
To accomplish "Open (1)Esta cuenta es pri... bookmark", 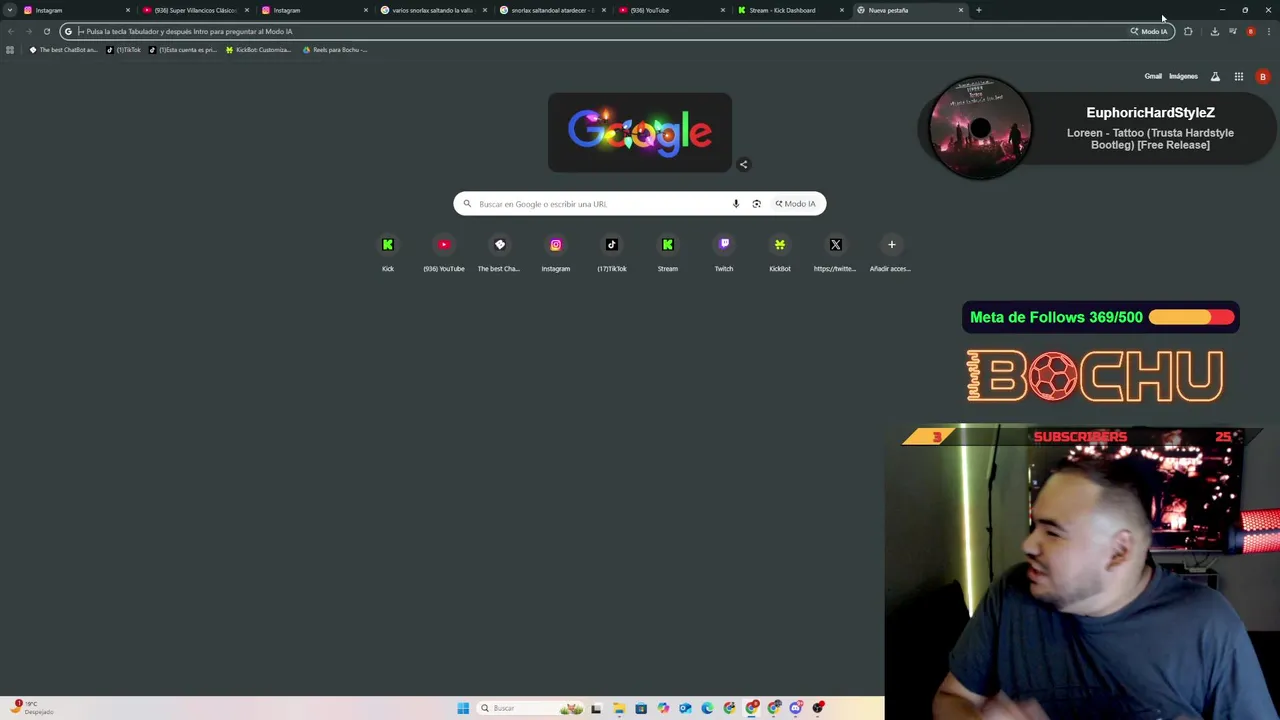I will point(183,50).
